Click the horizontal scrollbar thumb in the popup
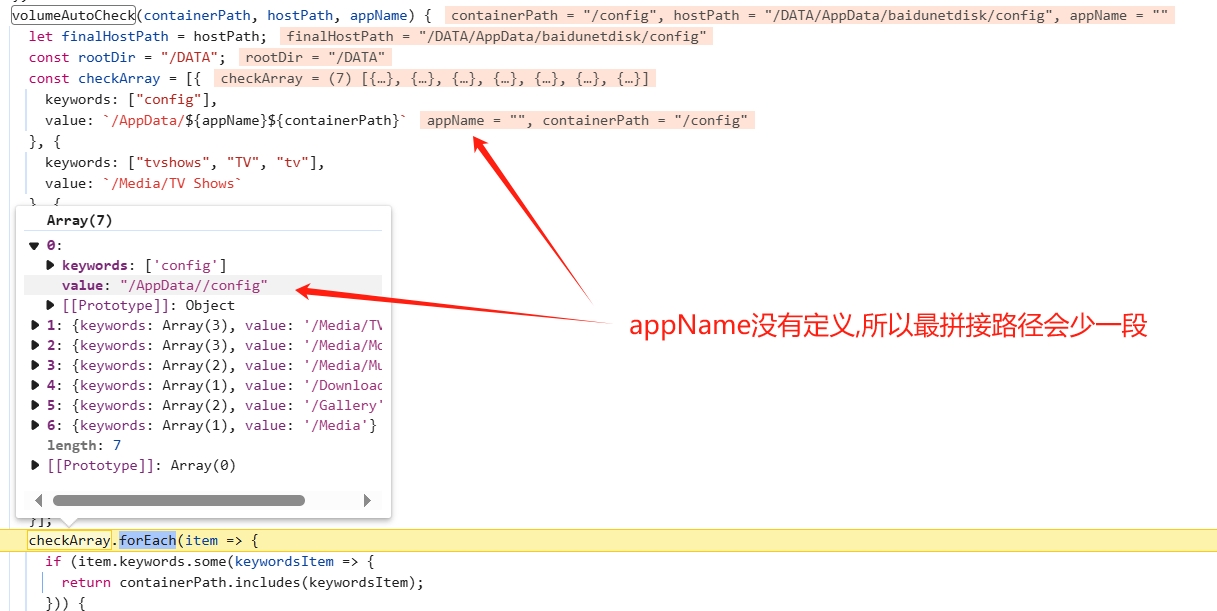Screen dimensions: 1217x611 179,500
